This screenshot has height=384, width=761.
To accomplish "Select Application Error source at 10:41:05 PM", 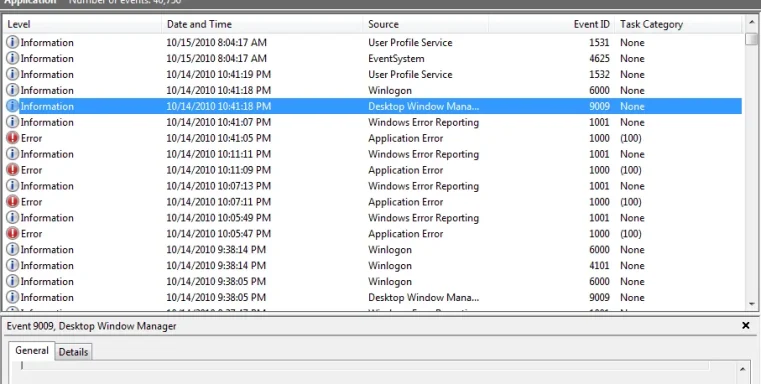I will (405, 138).
